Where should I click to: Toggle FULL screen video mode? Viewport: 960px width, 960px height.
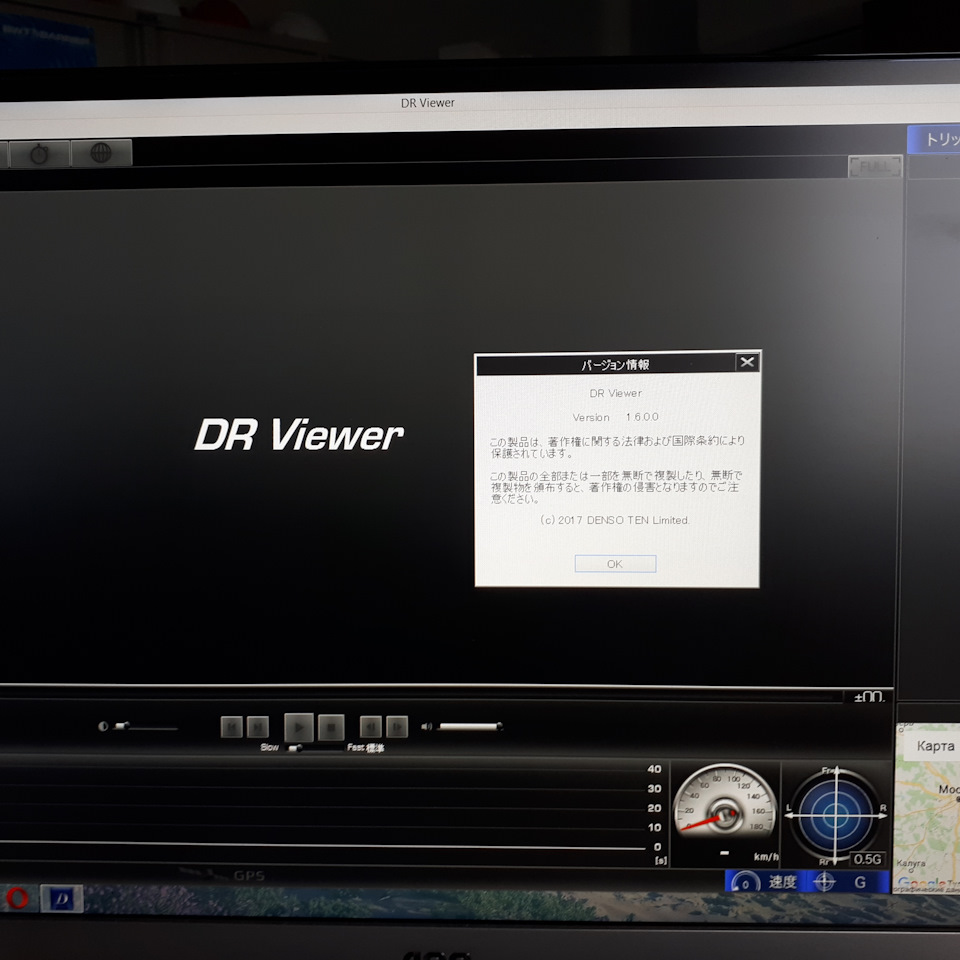pos(875,167)
